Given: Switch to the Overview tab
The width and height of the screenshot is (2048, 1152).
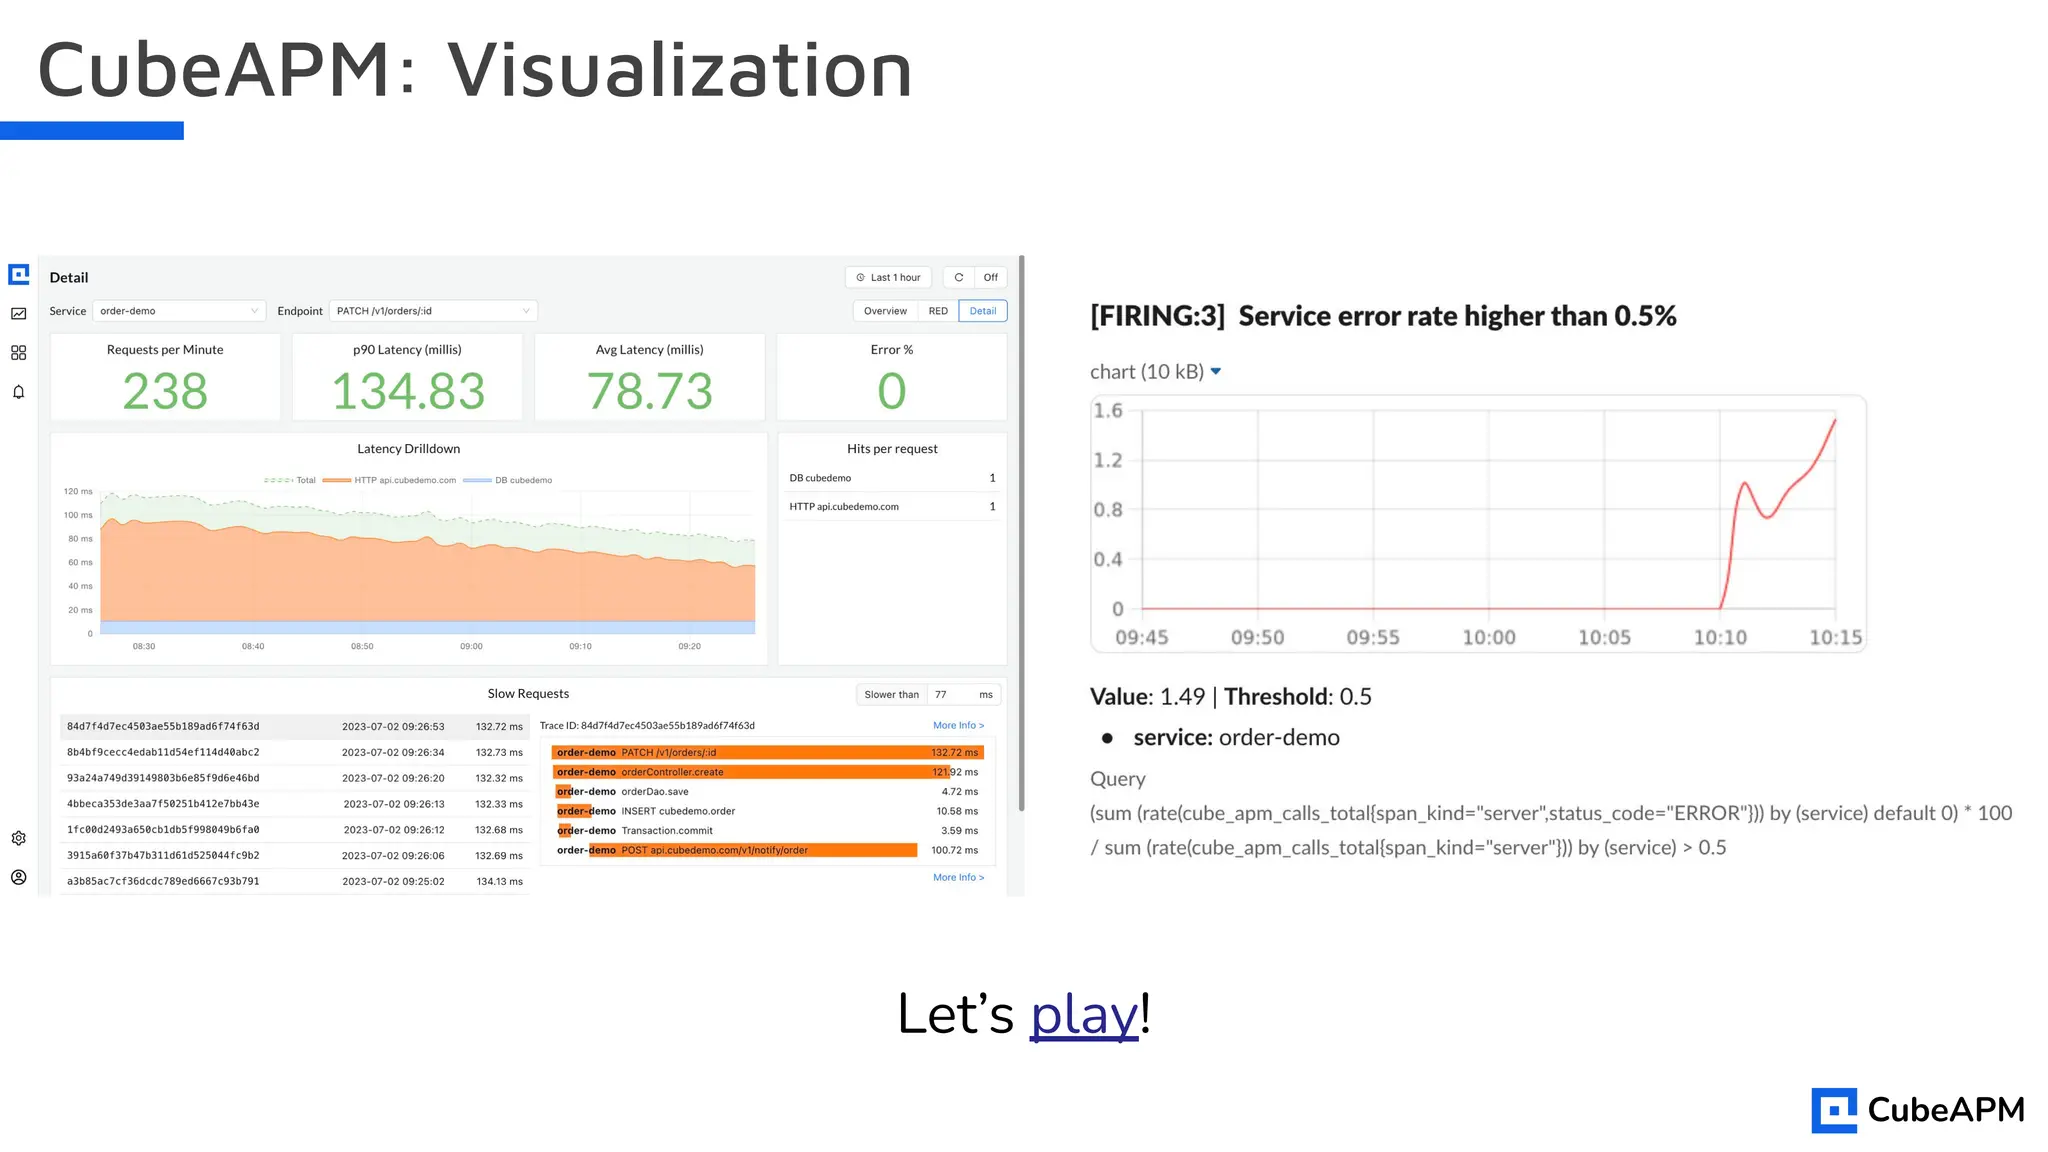Looking at the screenshot, I should (885, 311).
